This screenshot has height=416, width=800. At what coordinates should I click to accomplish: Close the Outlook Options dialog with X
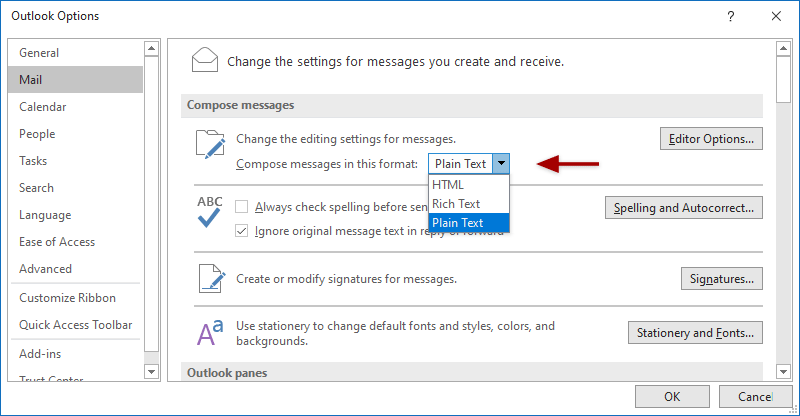(x=776, y=16)
